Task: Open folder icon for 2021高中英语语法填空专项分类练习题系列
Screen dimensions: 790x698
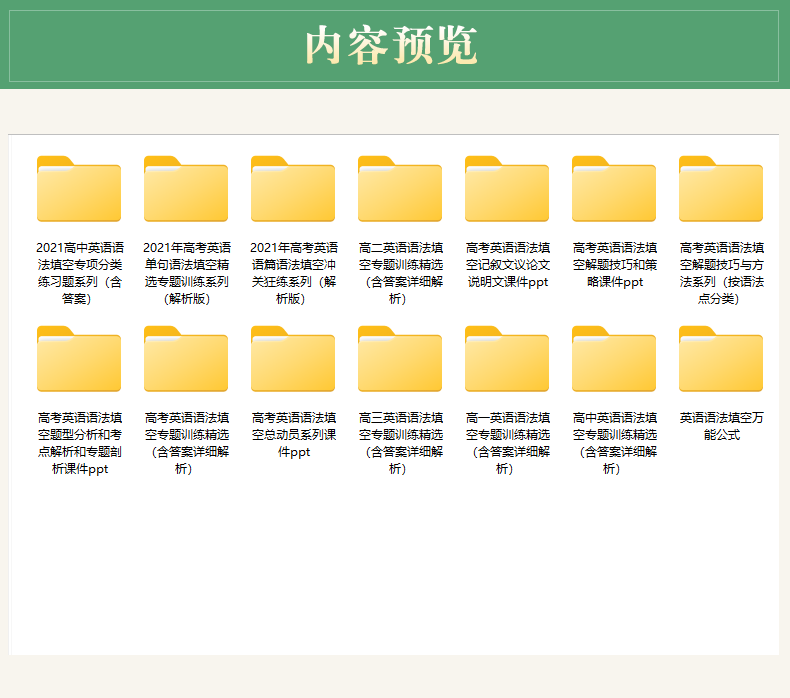Action: 79,188
